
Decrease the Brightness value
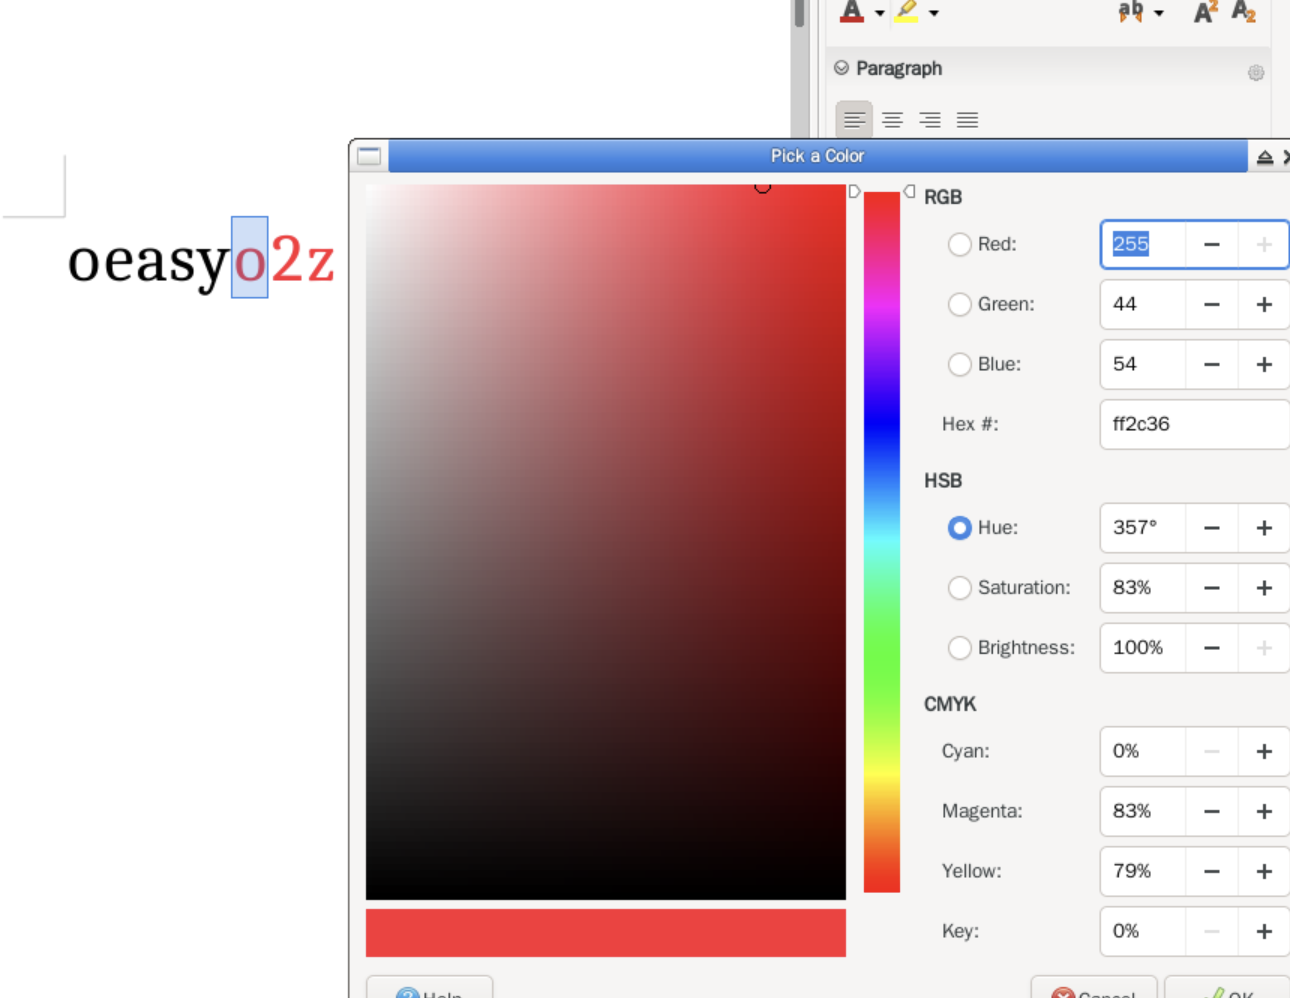1212,648
